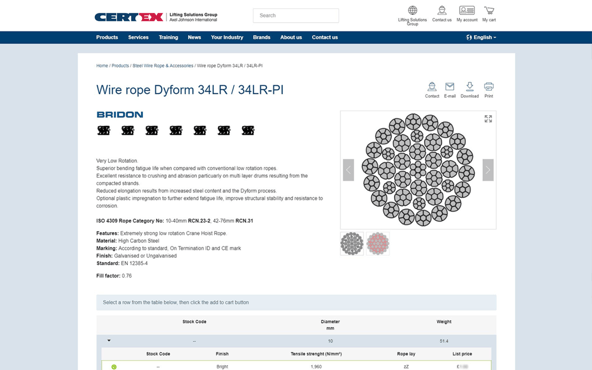592x370 pixels.
Task: Open the Products menu
Action: [107, 37]
